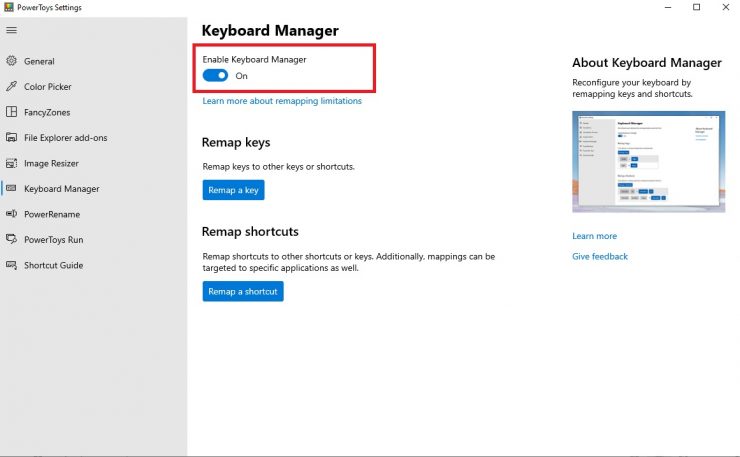
Task: Click the Remap keys section heading
Action: (236, 143)
